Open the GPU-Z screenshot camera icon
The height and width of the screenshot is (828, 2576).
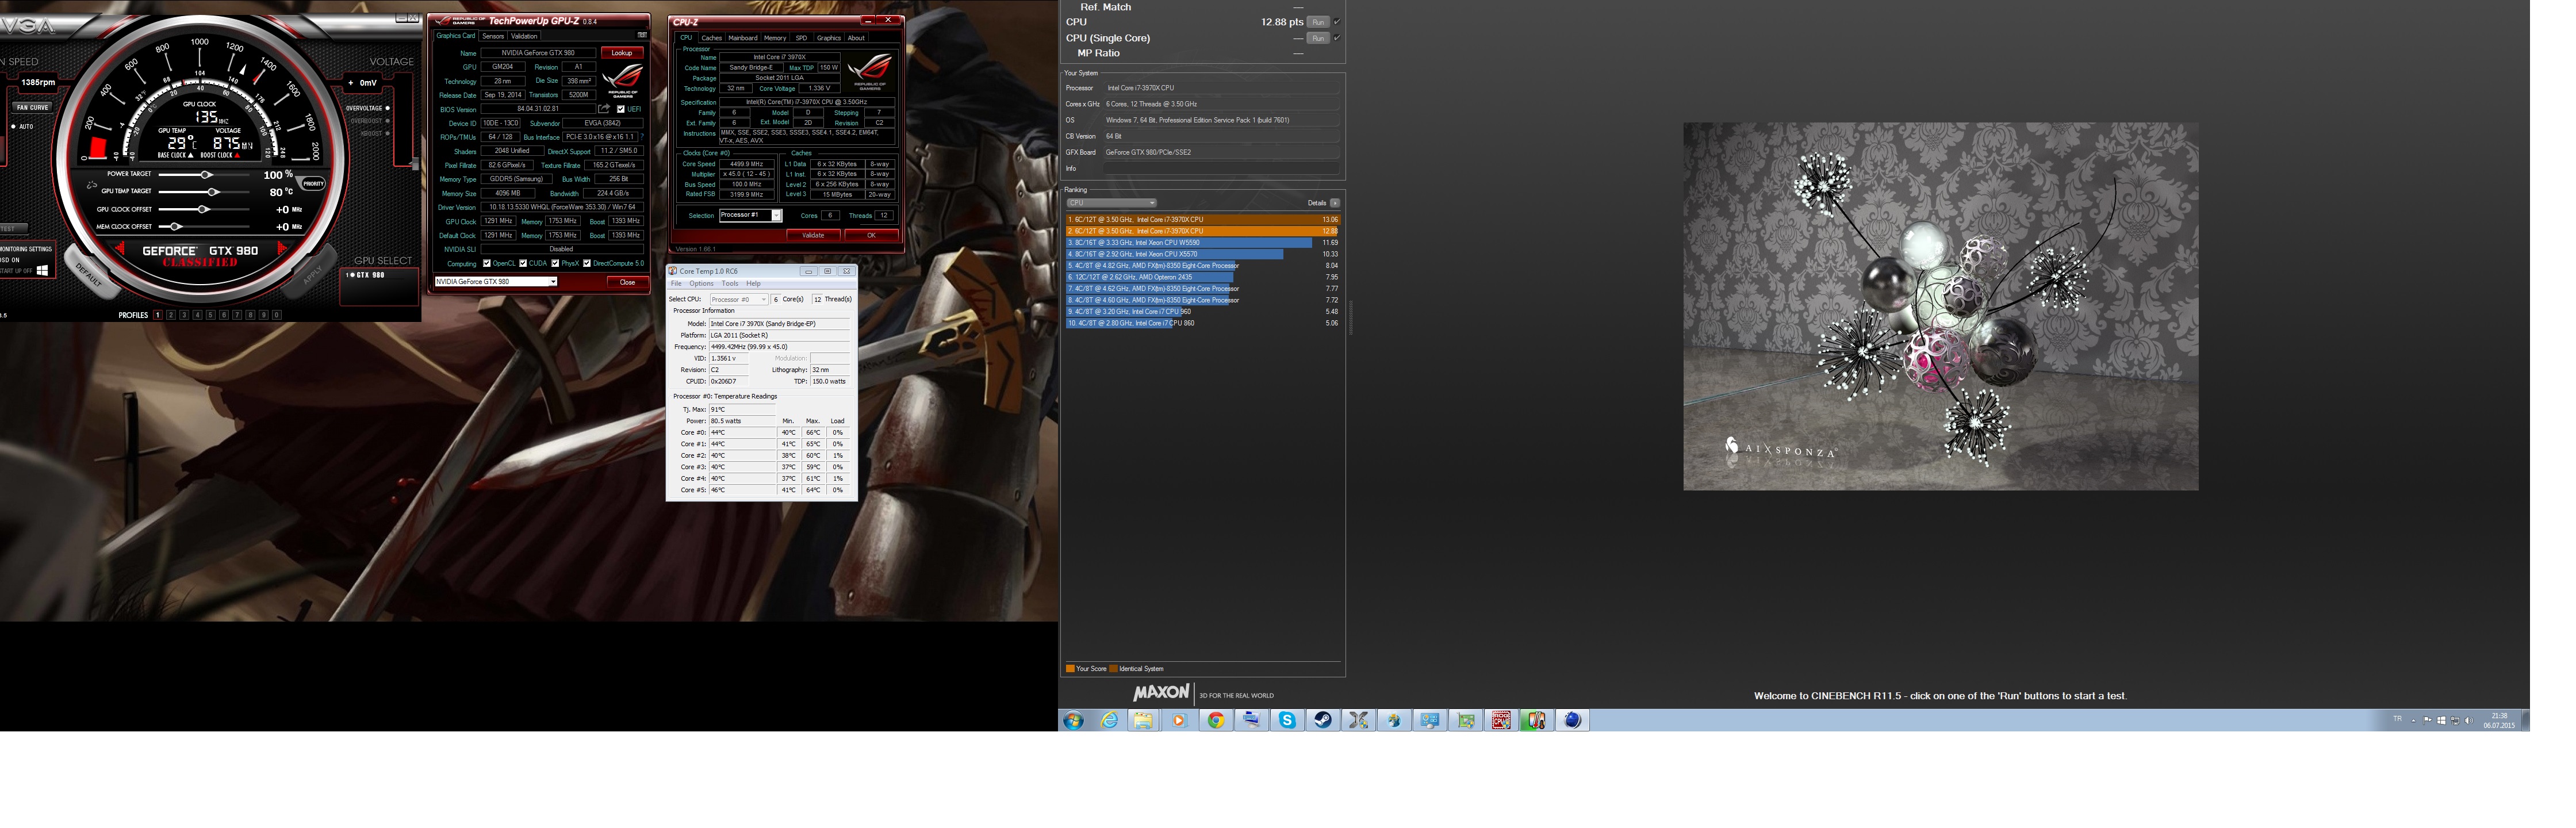pyautogui.click(x=642, y=35)
